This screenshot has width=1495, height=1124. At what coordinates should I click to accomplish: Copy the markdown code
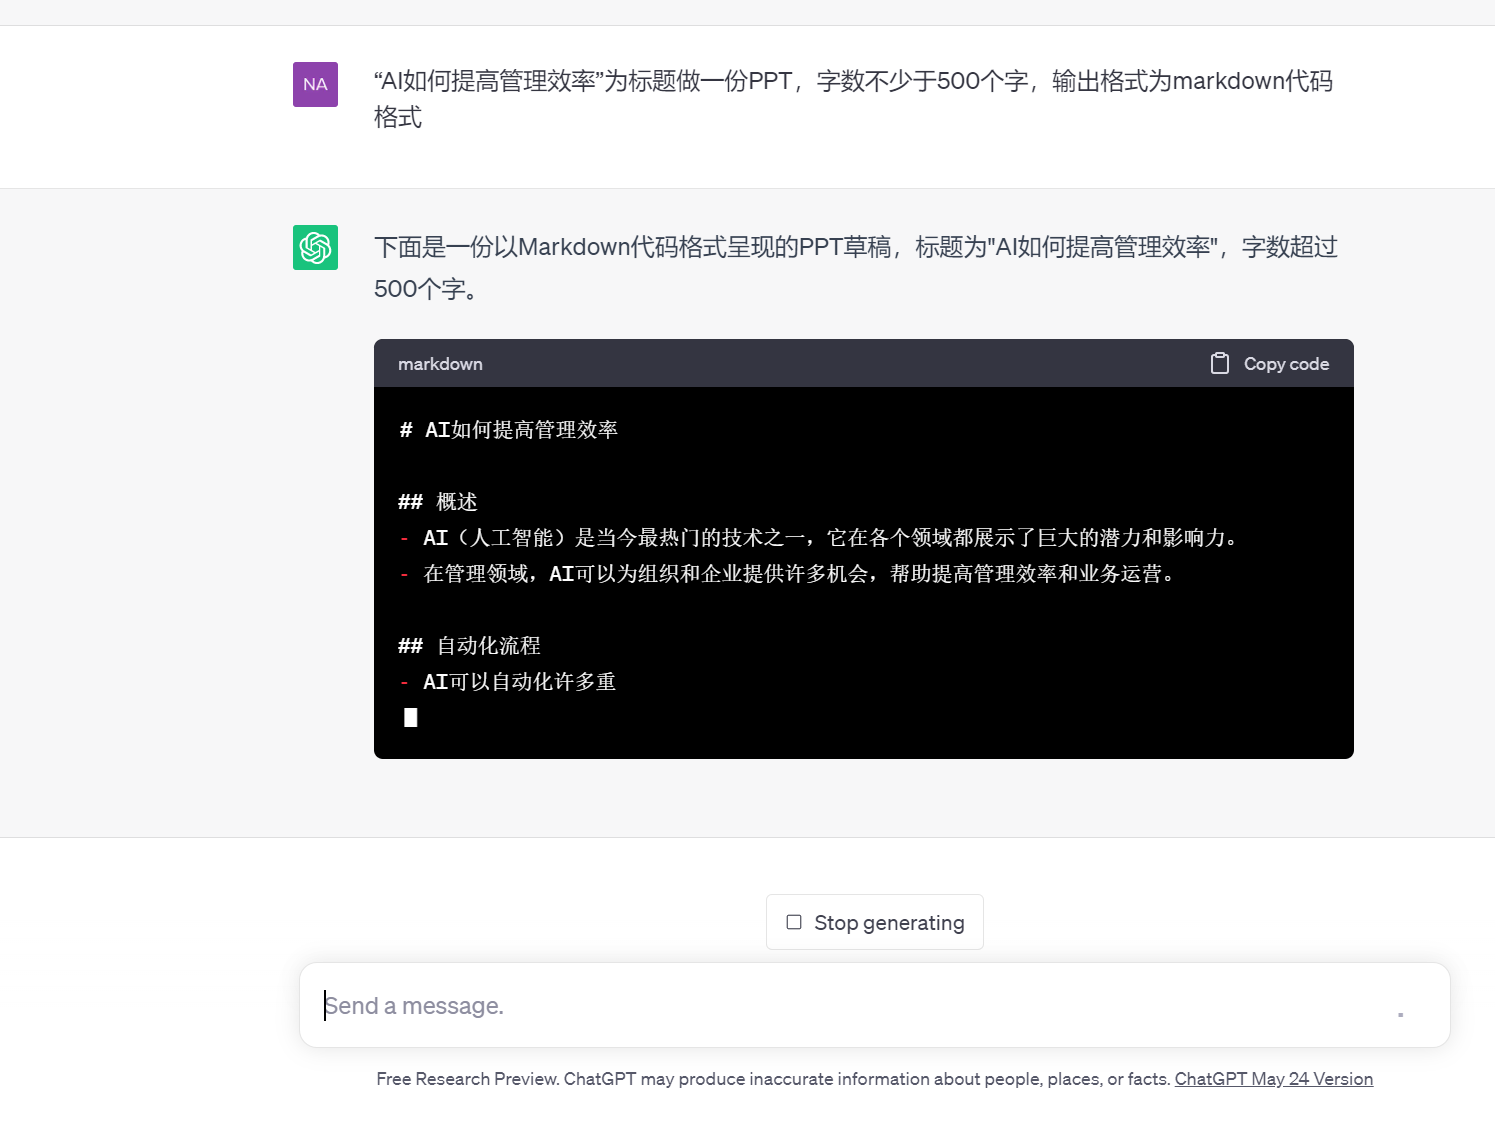[x=1270, y=363]
